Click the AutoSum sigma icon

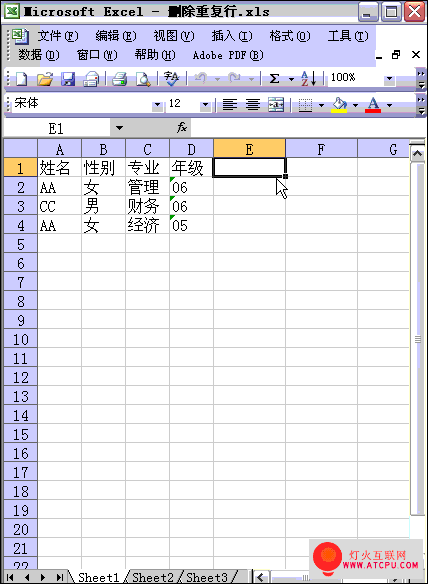coord(275,79)
